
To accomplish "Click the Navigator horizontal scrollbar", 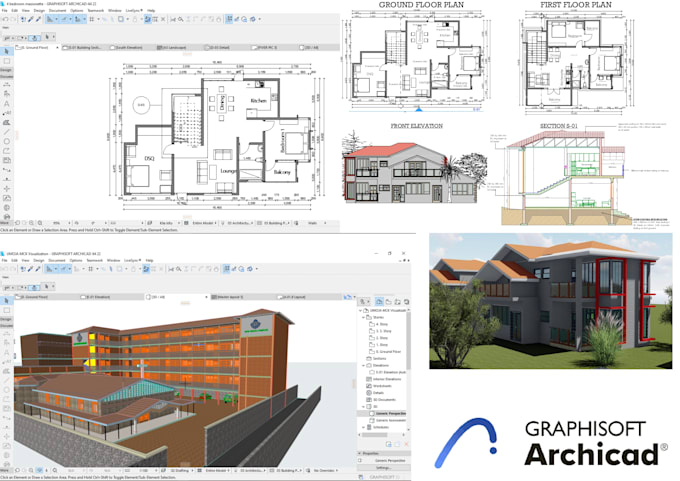I will 382,435.
